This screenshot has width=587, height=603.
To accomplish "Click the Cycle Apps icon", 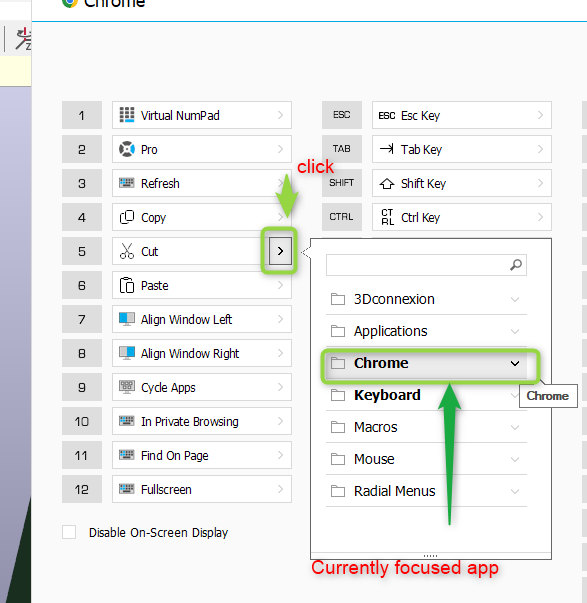I will pyautogui.click(x=127, y=386).
